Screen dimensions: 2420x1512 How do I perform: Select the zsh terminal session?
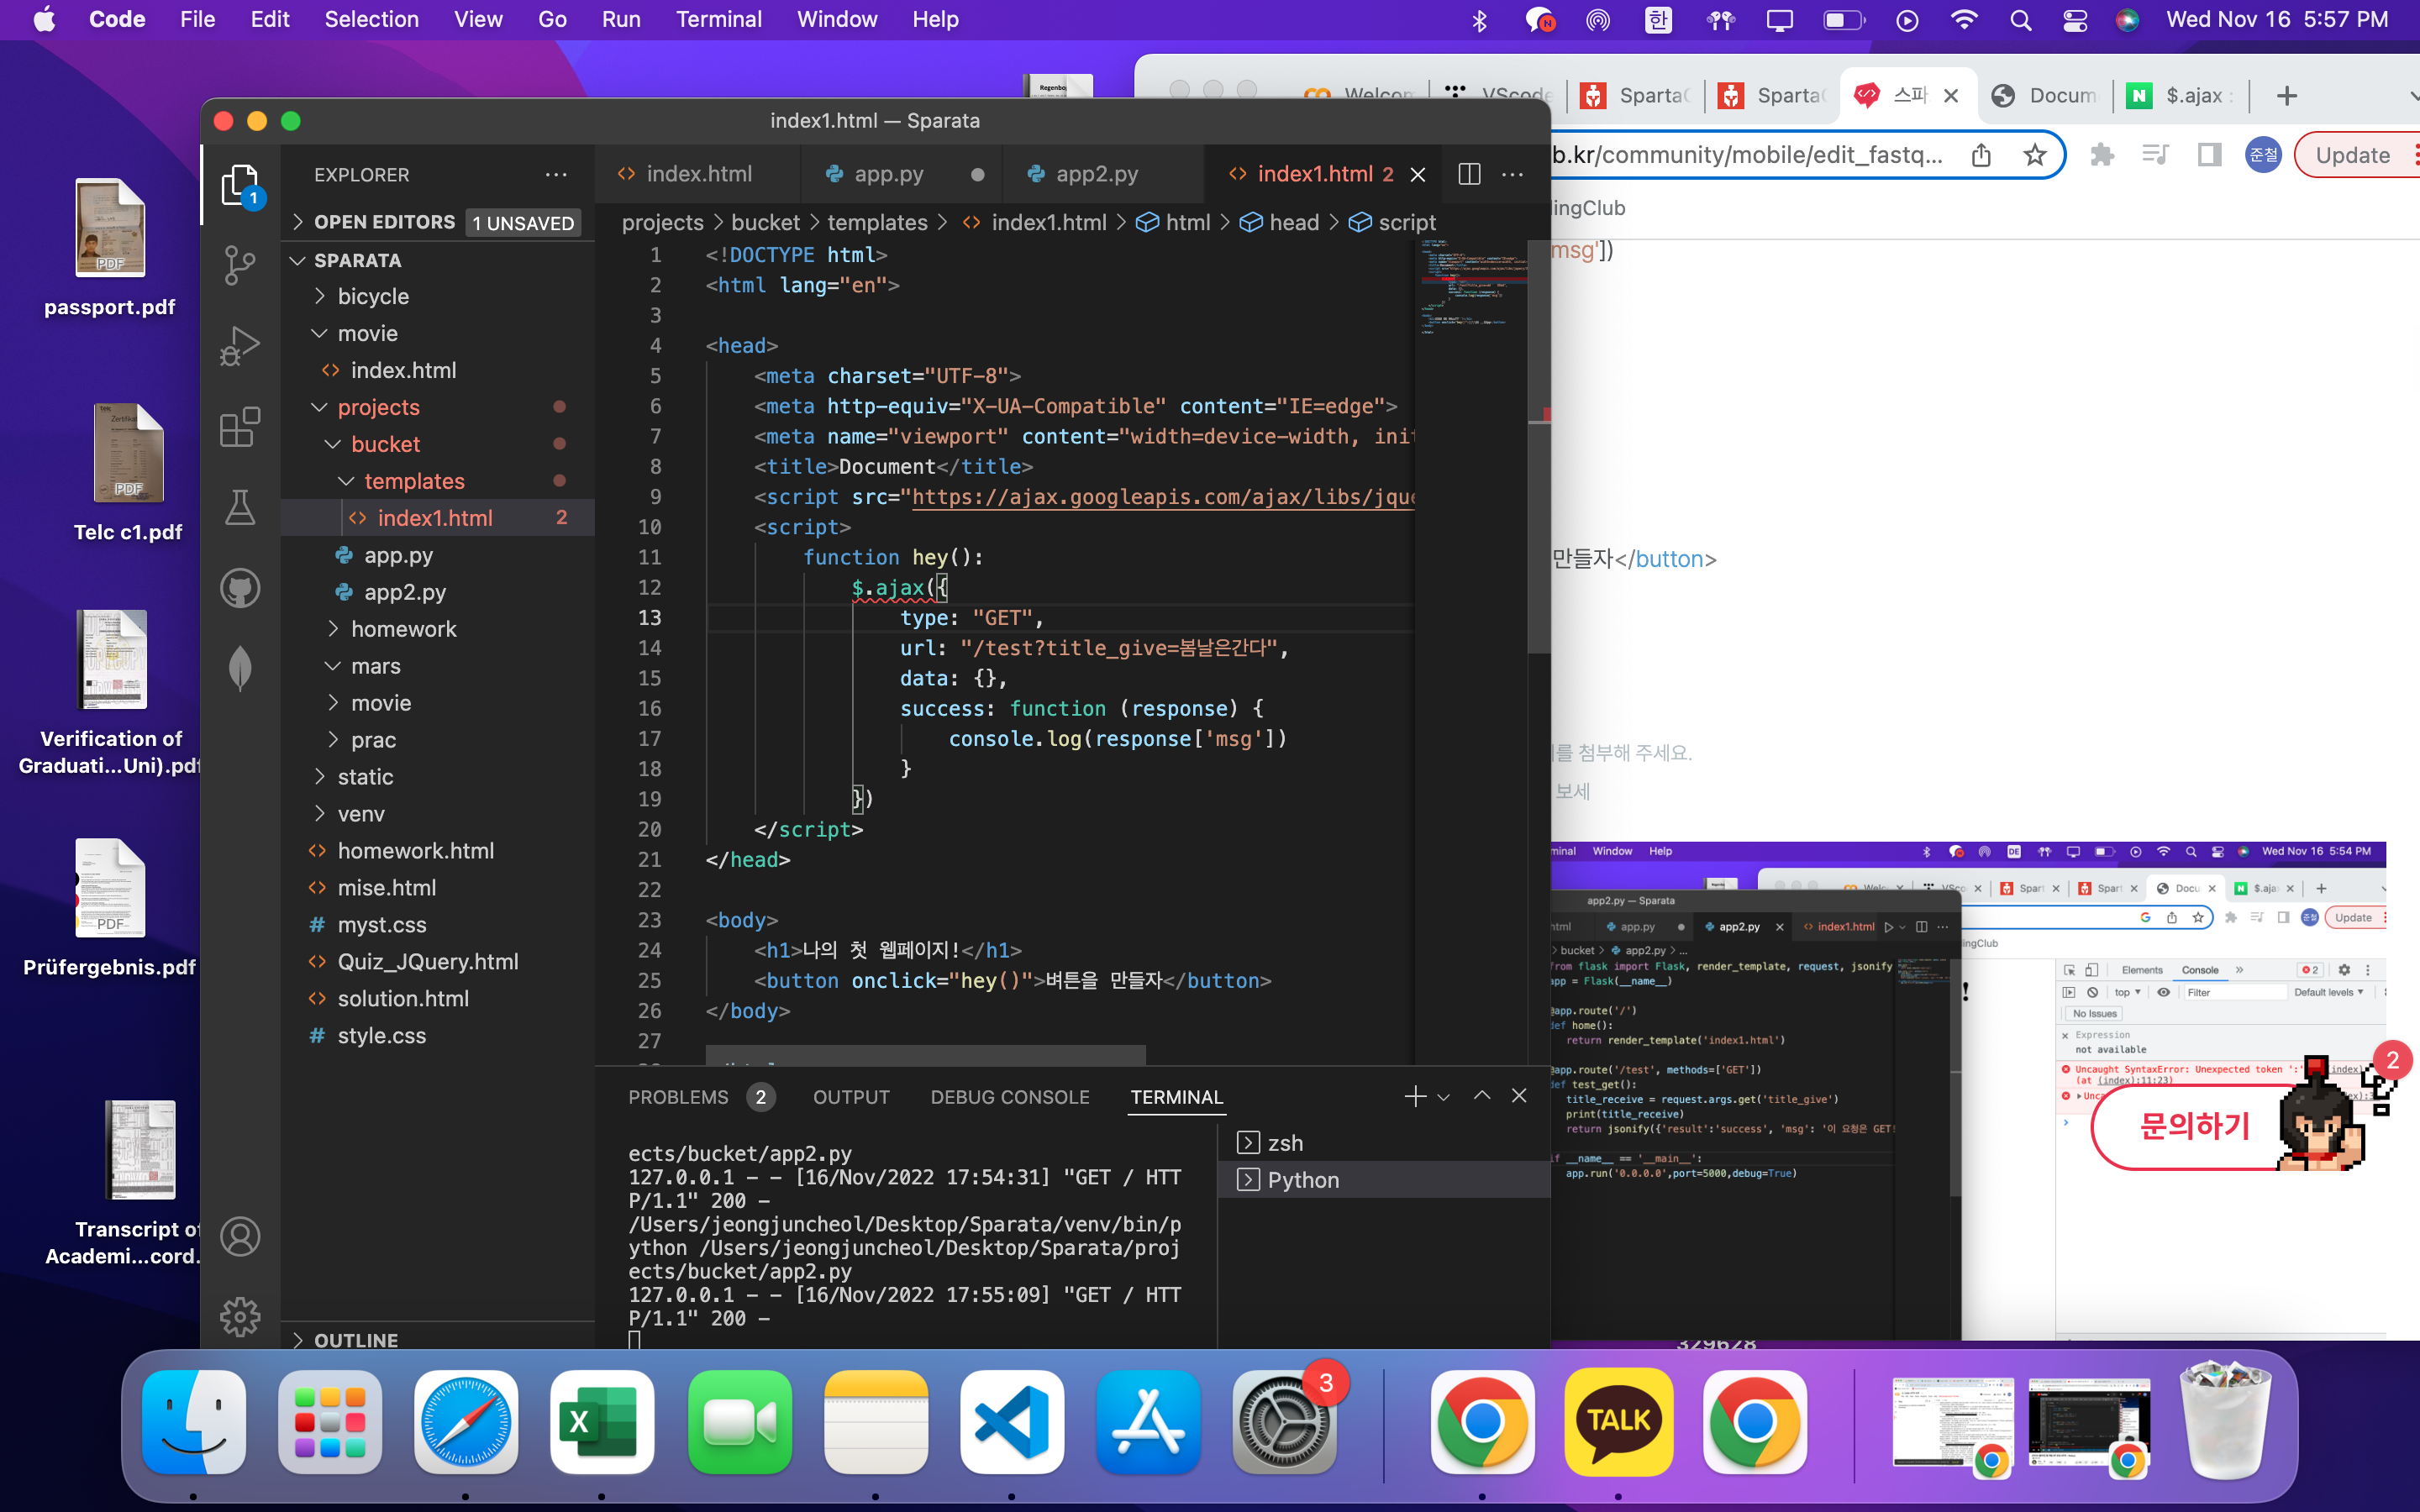tap(1385, 1143)
